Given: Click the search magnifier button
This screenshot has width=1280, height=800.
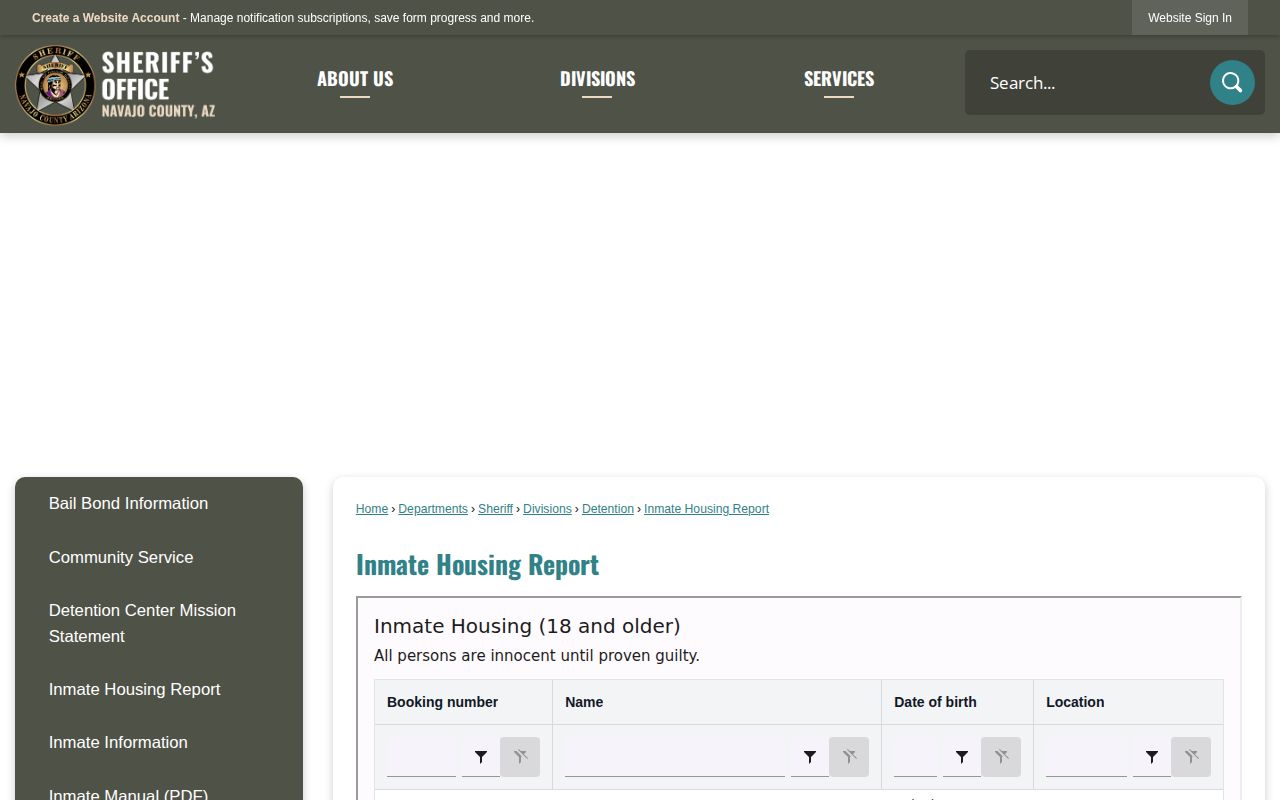Looking at the screenshot, I should (1232, 82).
